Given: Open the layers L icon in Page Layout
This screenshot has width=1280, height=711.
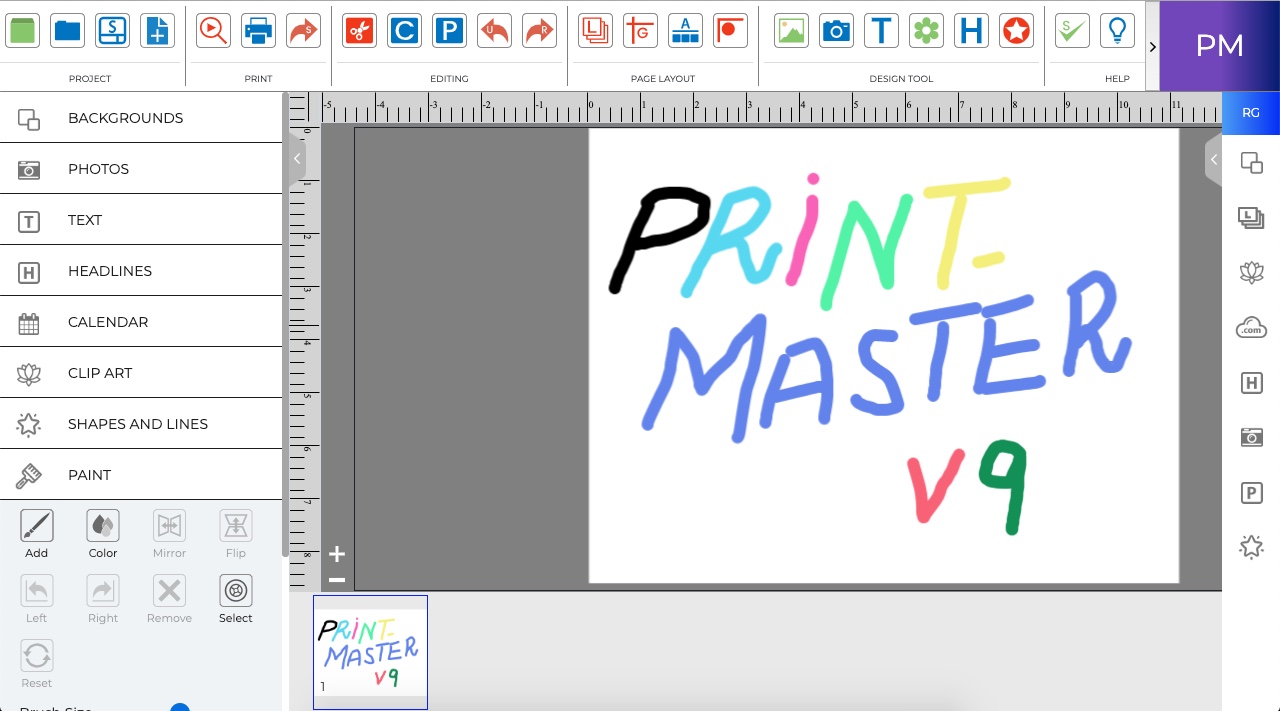Looking at the screenshot, I should [x=595, y=30].
